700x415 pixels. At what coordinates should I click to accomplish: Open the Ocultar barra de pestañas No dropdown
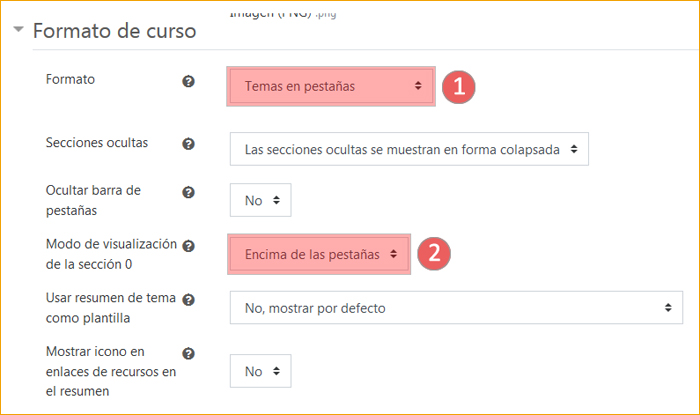coord(260,201)
